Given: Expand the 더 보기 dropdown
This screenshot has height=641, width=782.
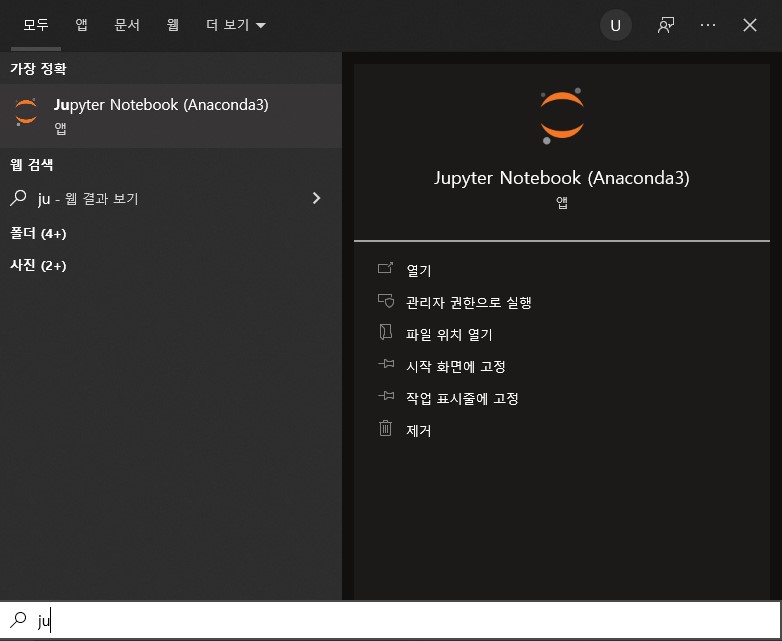Looking at the screenshot, I should pos(235,25).
